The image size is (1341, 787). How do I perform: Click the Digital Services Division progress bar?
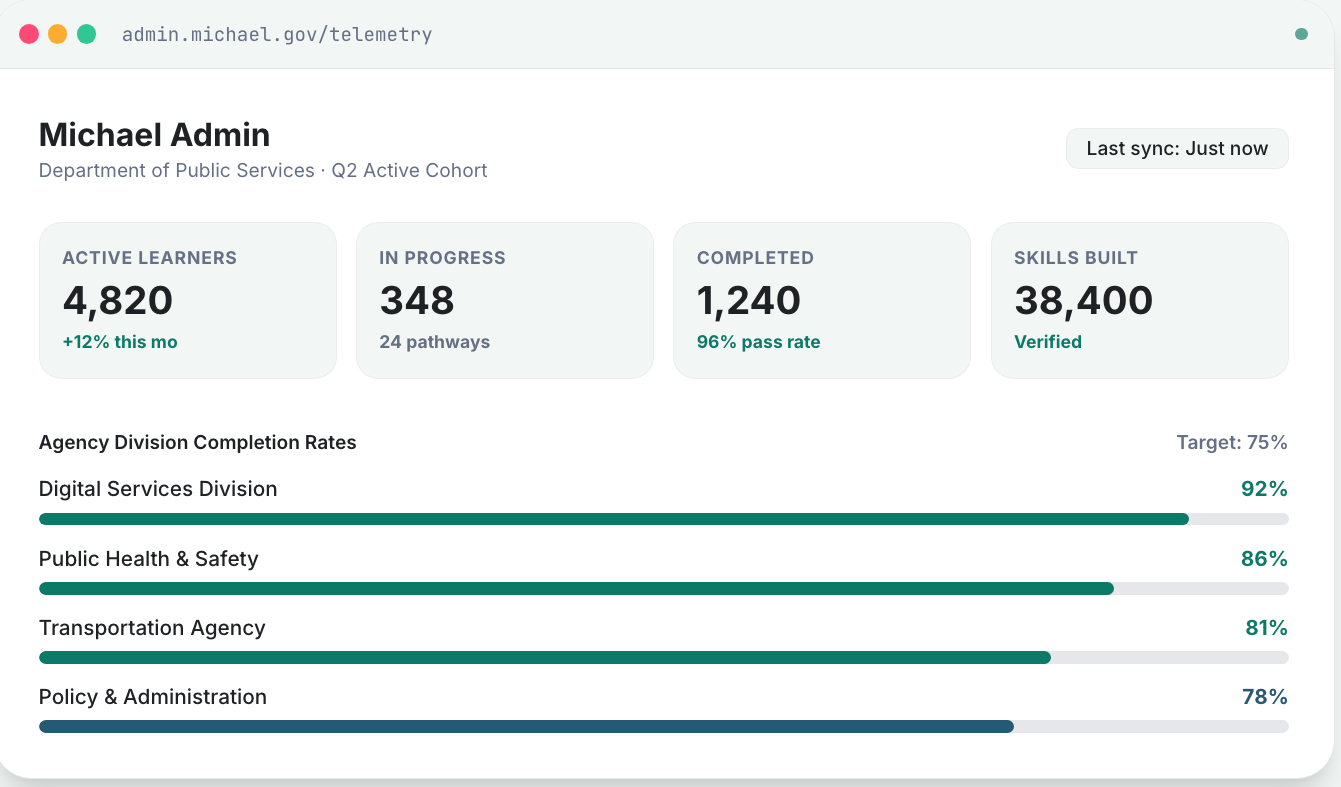click(664, 519)
